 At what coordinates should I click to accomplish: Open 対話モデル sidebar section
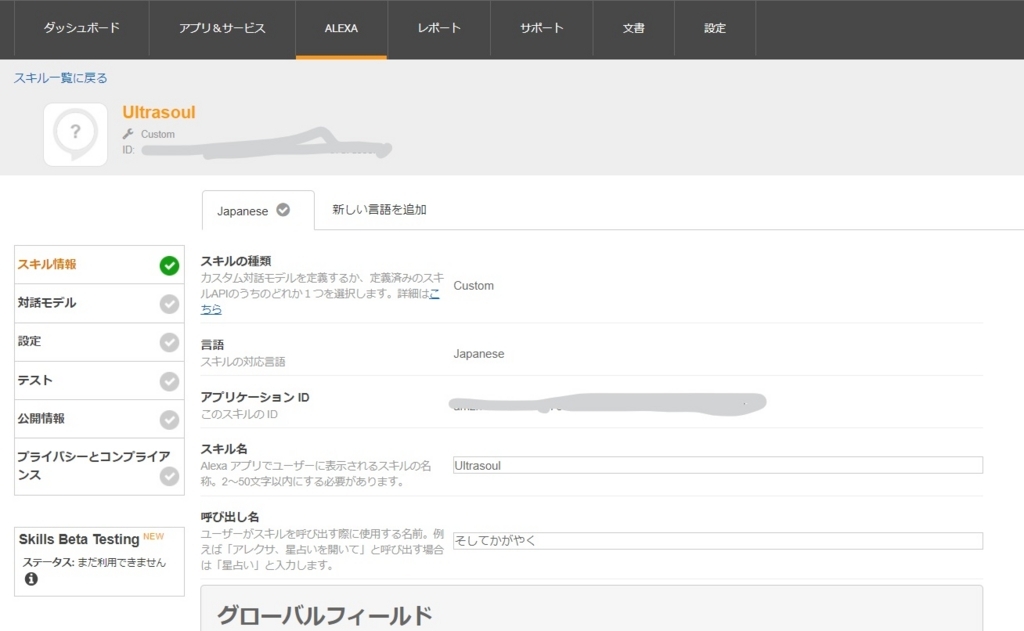pos(99,303)
